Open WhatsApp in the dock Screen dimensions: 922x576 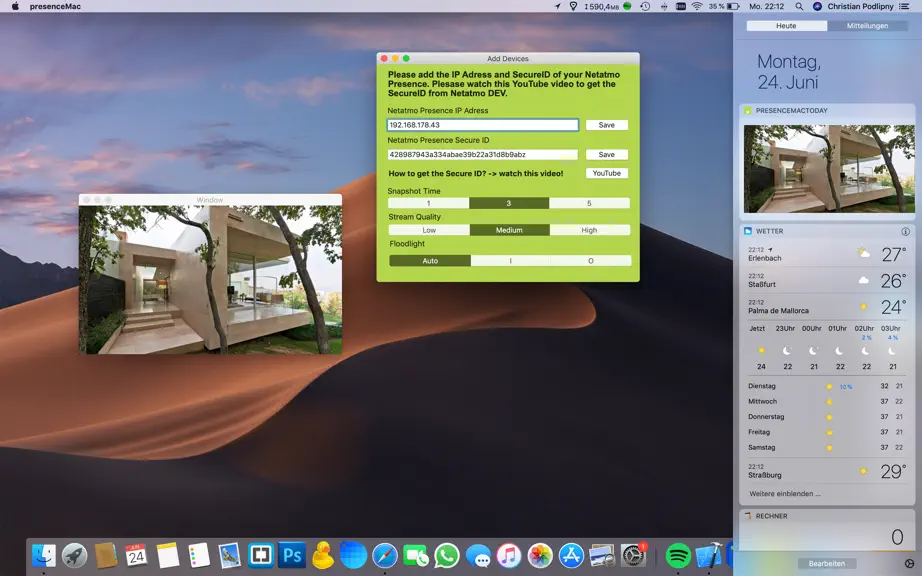tap(447, 555)
